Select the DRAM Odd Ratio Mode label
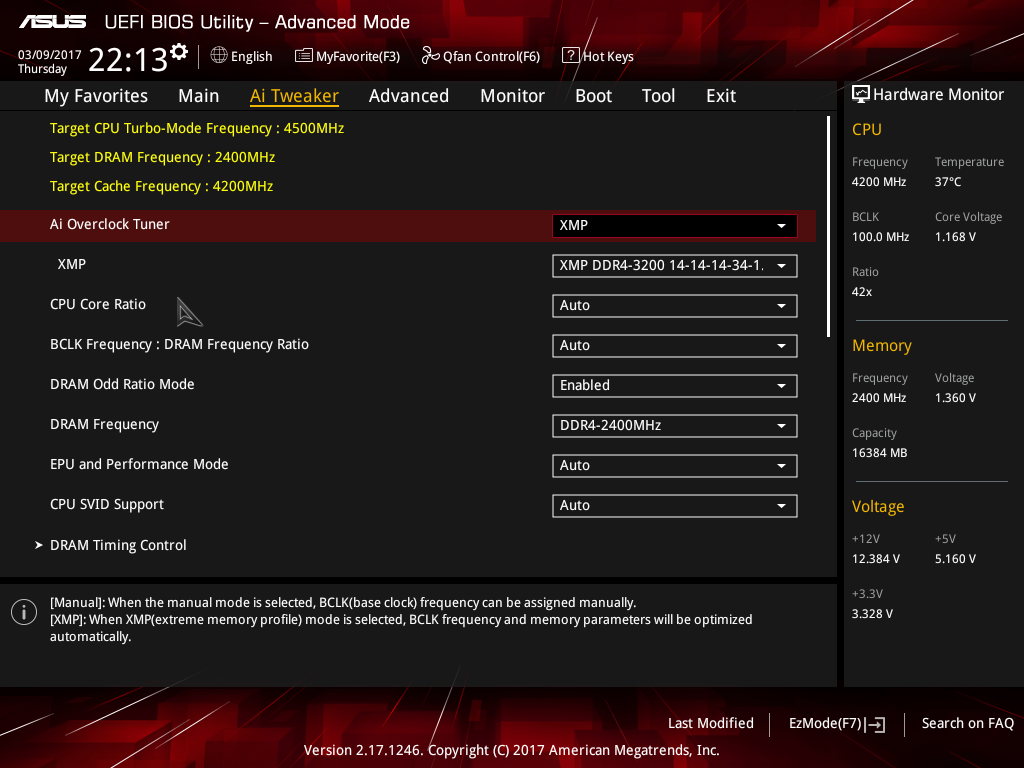The height and width of the screenshot is (768, 1024). [x=122, y=385]
